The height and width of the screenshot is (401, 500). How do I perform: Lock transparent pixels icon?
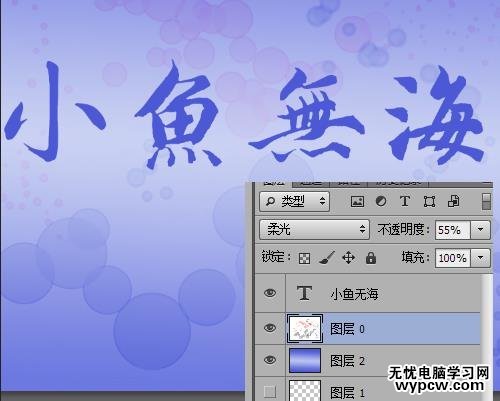304,258
